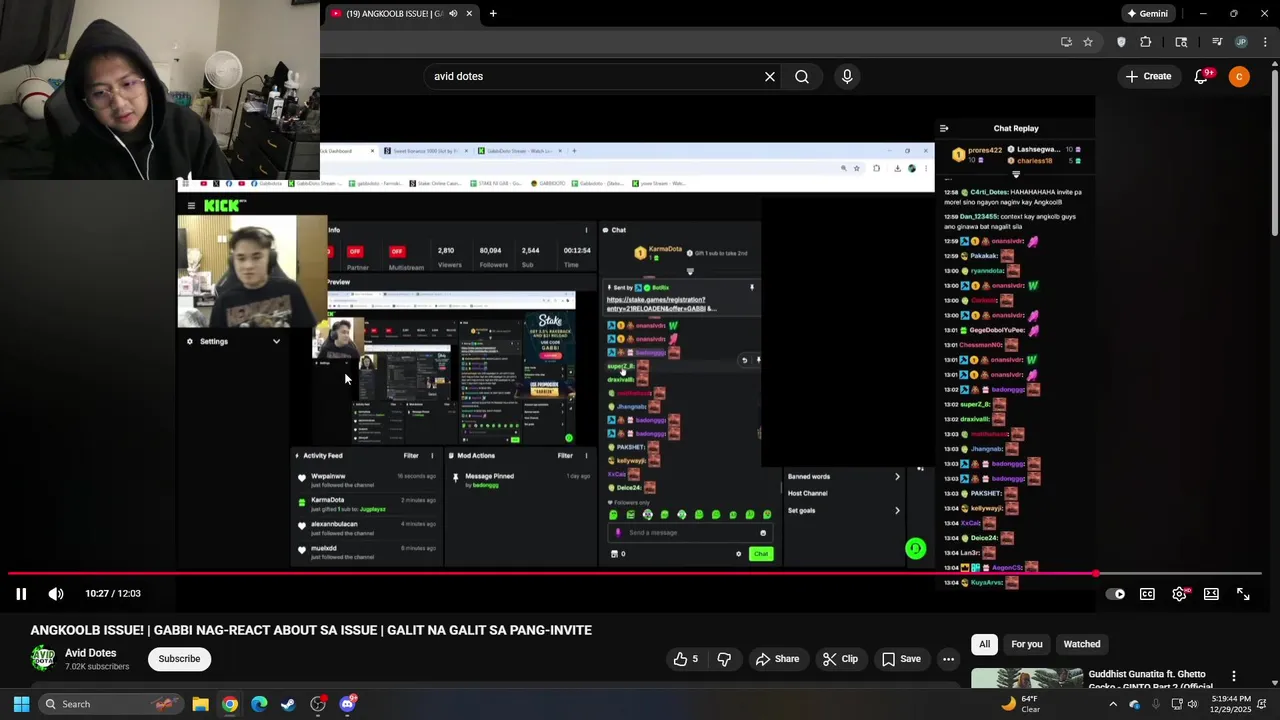This screenshot has width=1280, height=720.
Task: Select the All recommendations chip
Action: [x=984, y=644]
